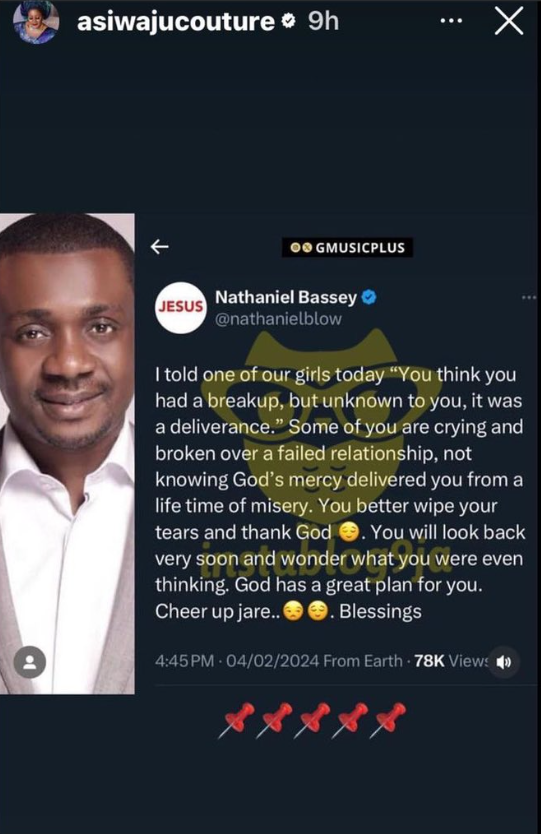The width and height of the screenshot is (541, 834).
Task: Click the 4:45 PM tweet timestamp
Action: pos(185,661)
